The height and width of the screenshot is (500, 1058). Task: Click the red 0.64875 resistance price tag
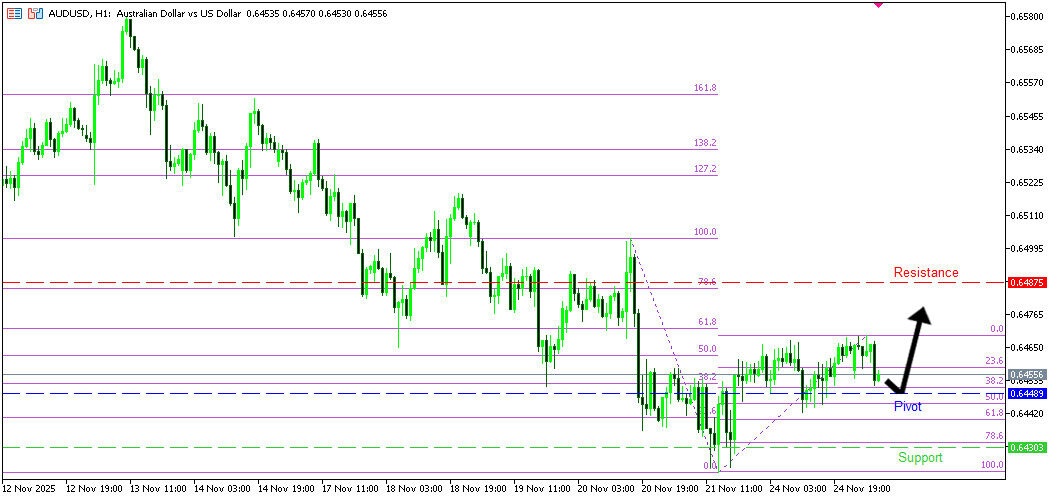point(1027,283)
